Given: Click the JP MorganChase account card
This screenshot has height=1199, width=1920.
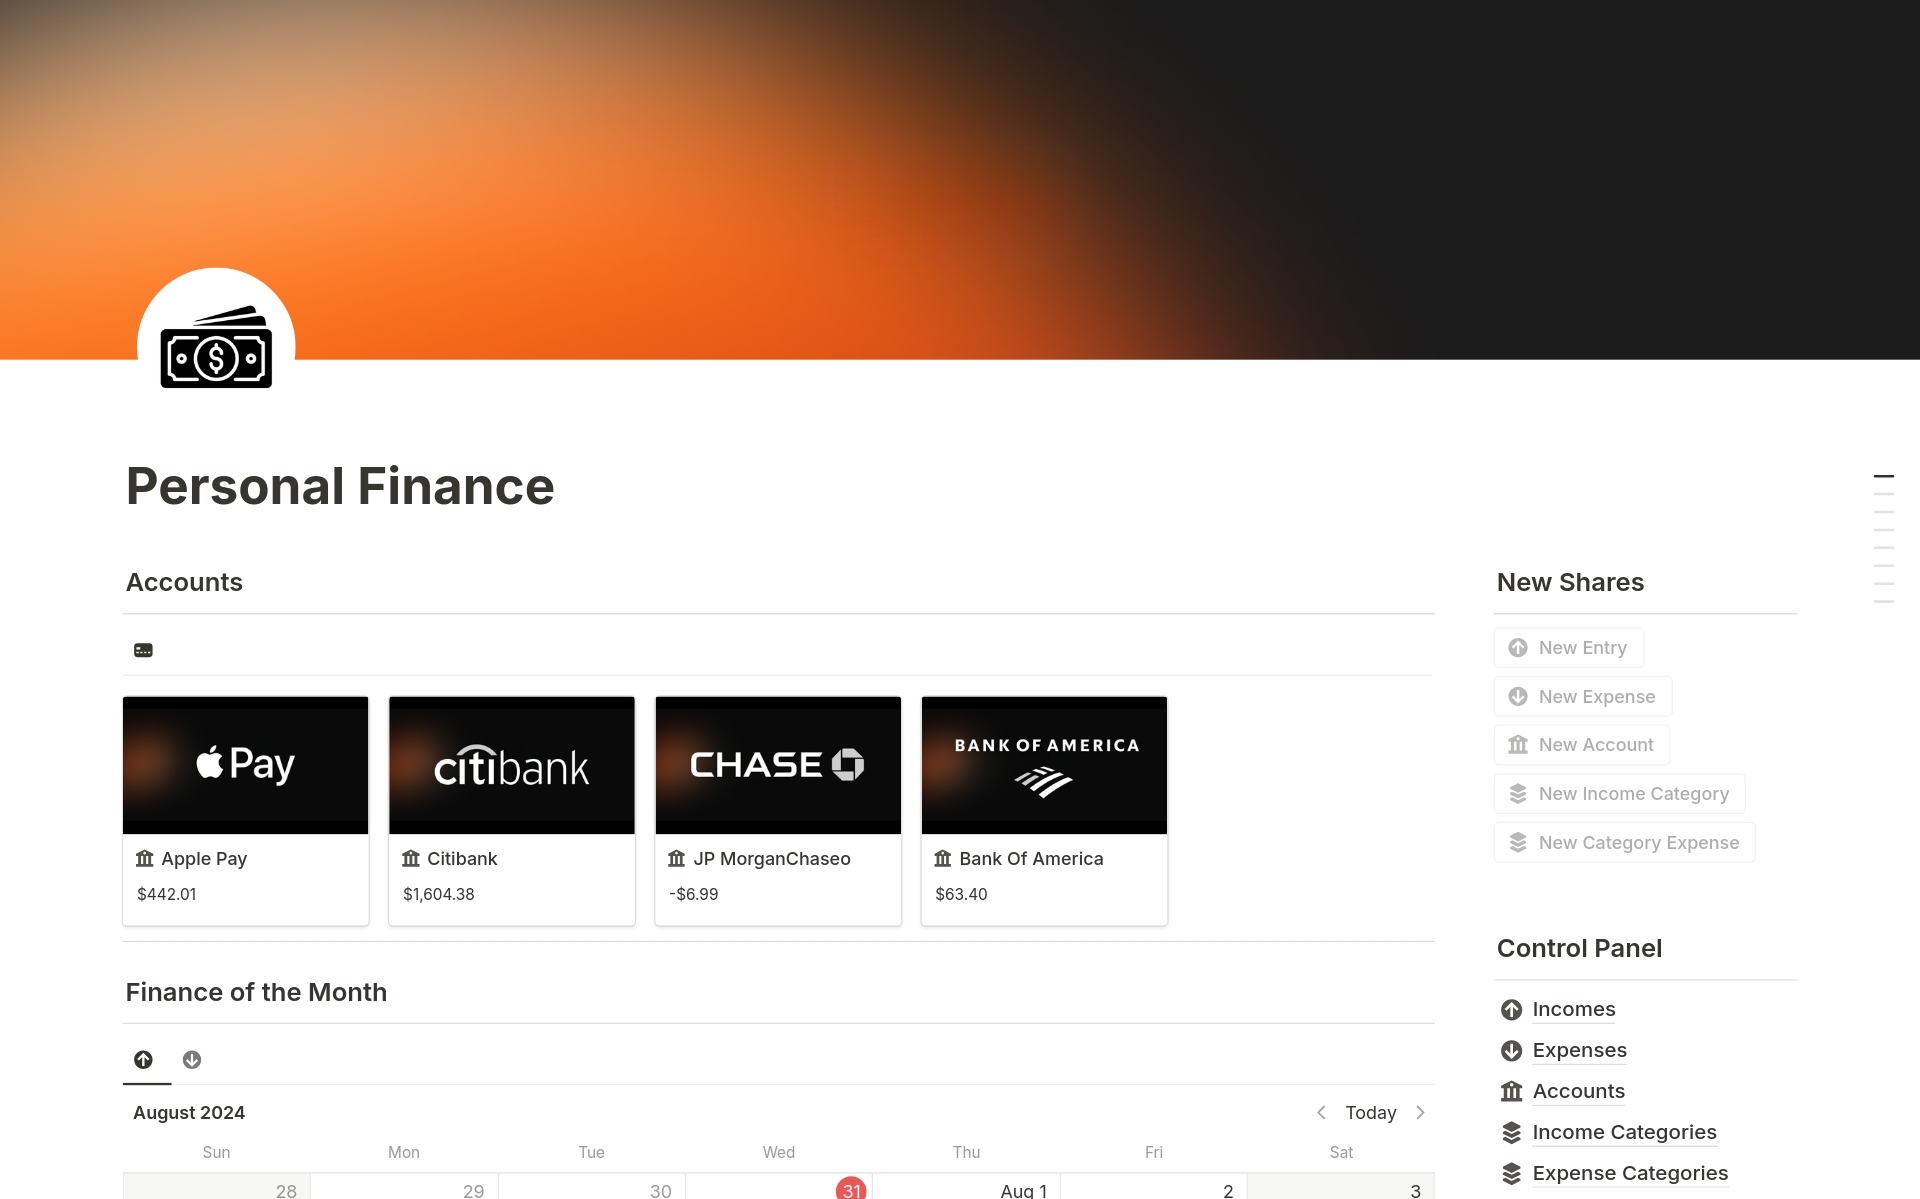Looking at the screenshot, I should 779,808.
